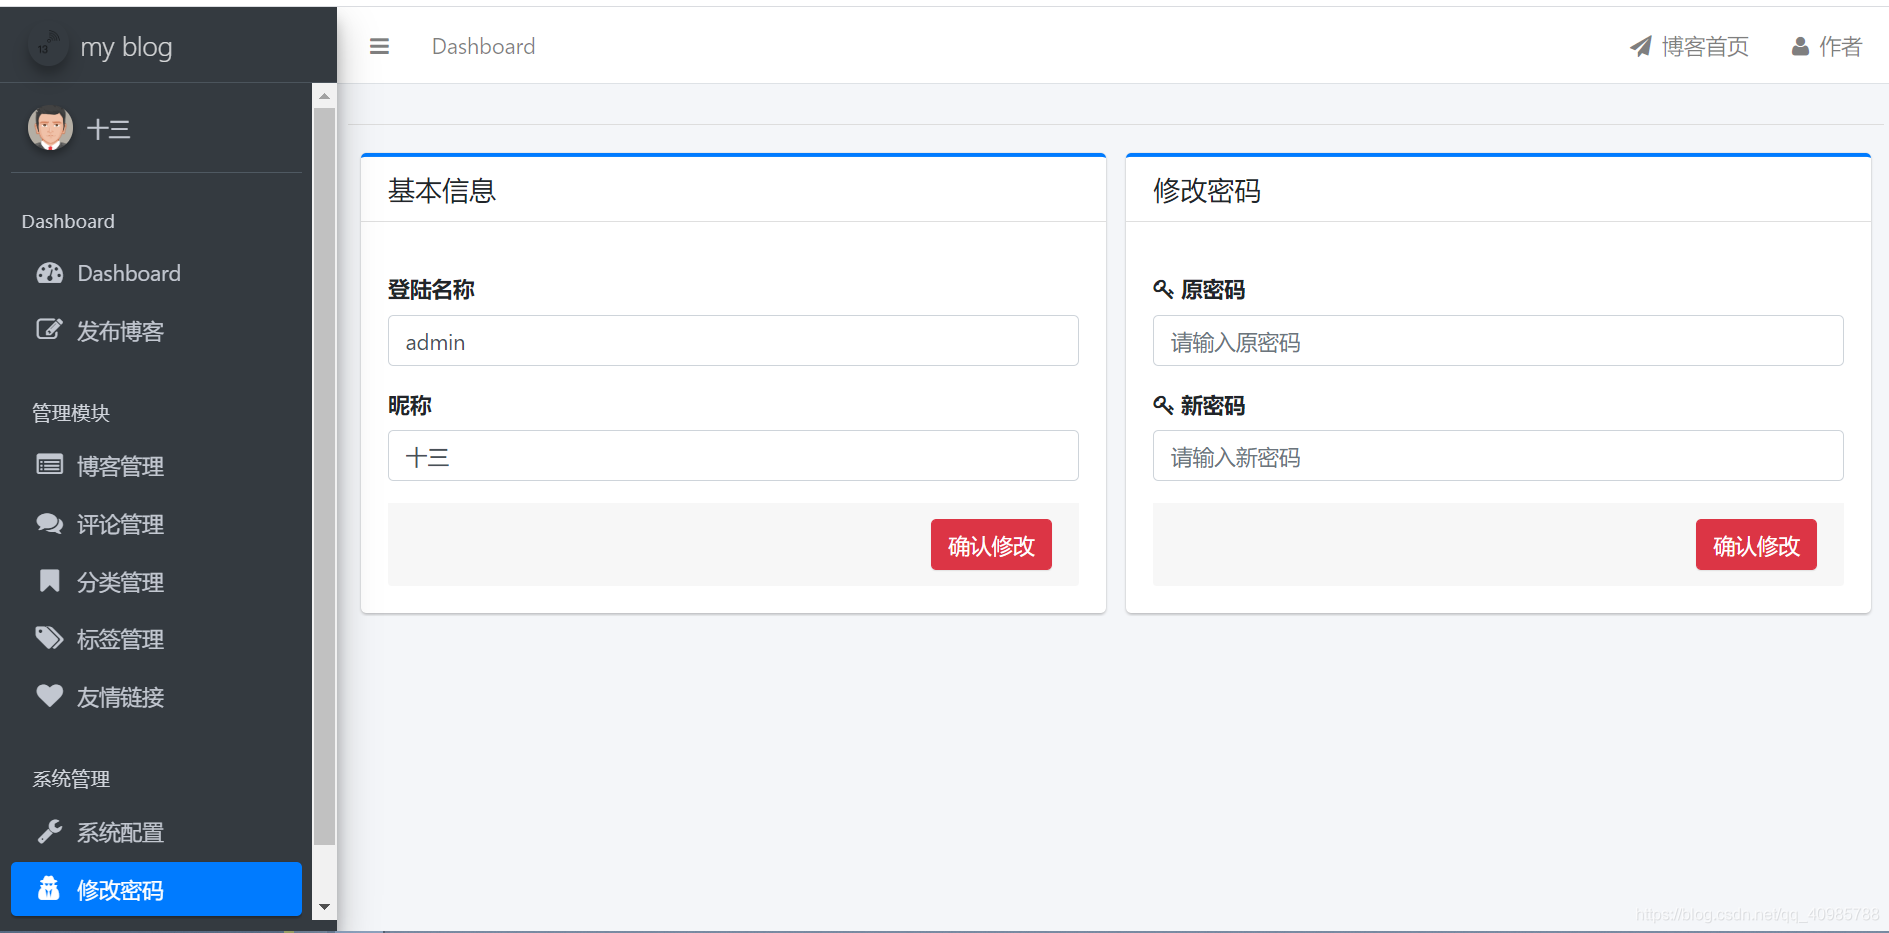Focus the 登陆名称 field containing admin
Viewport: 1889px width, 933px height.
pos(733,341)
